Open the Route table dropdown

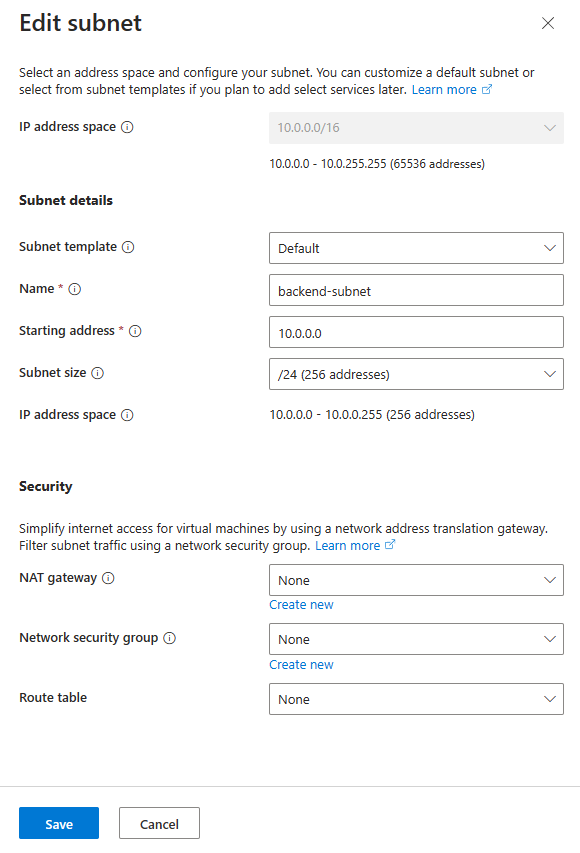pos(416,698)
